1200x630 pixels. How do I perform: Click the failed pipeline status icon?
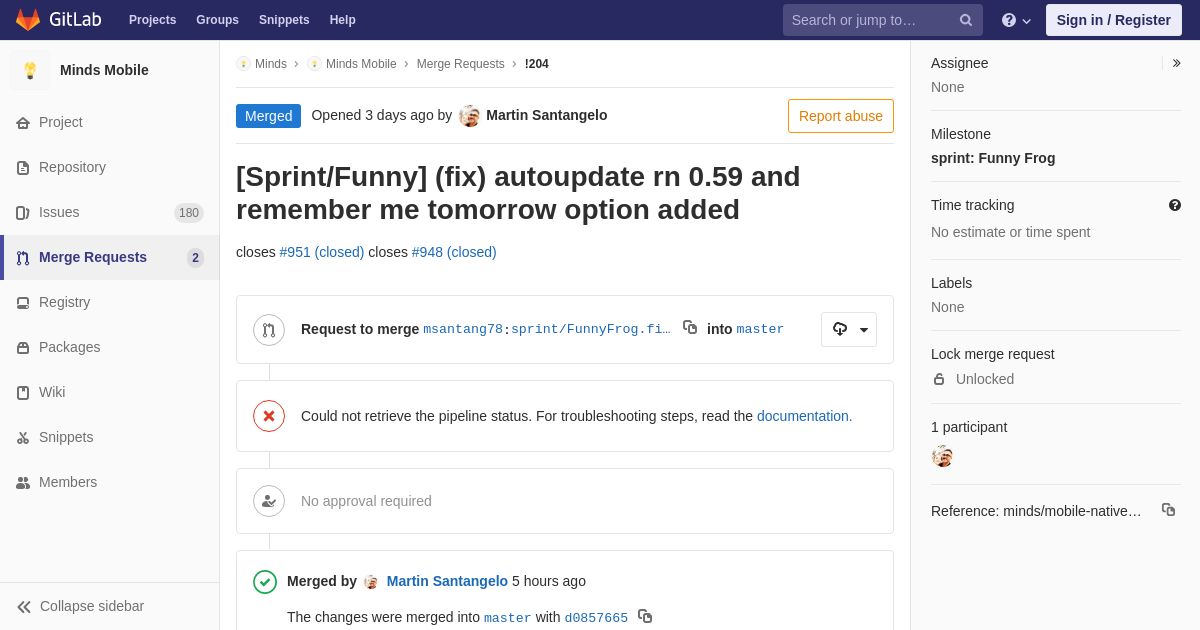coord(269,416)
